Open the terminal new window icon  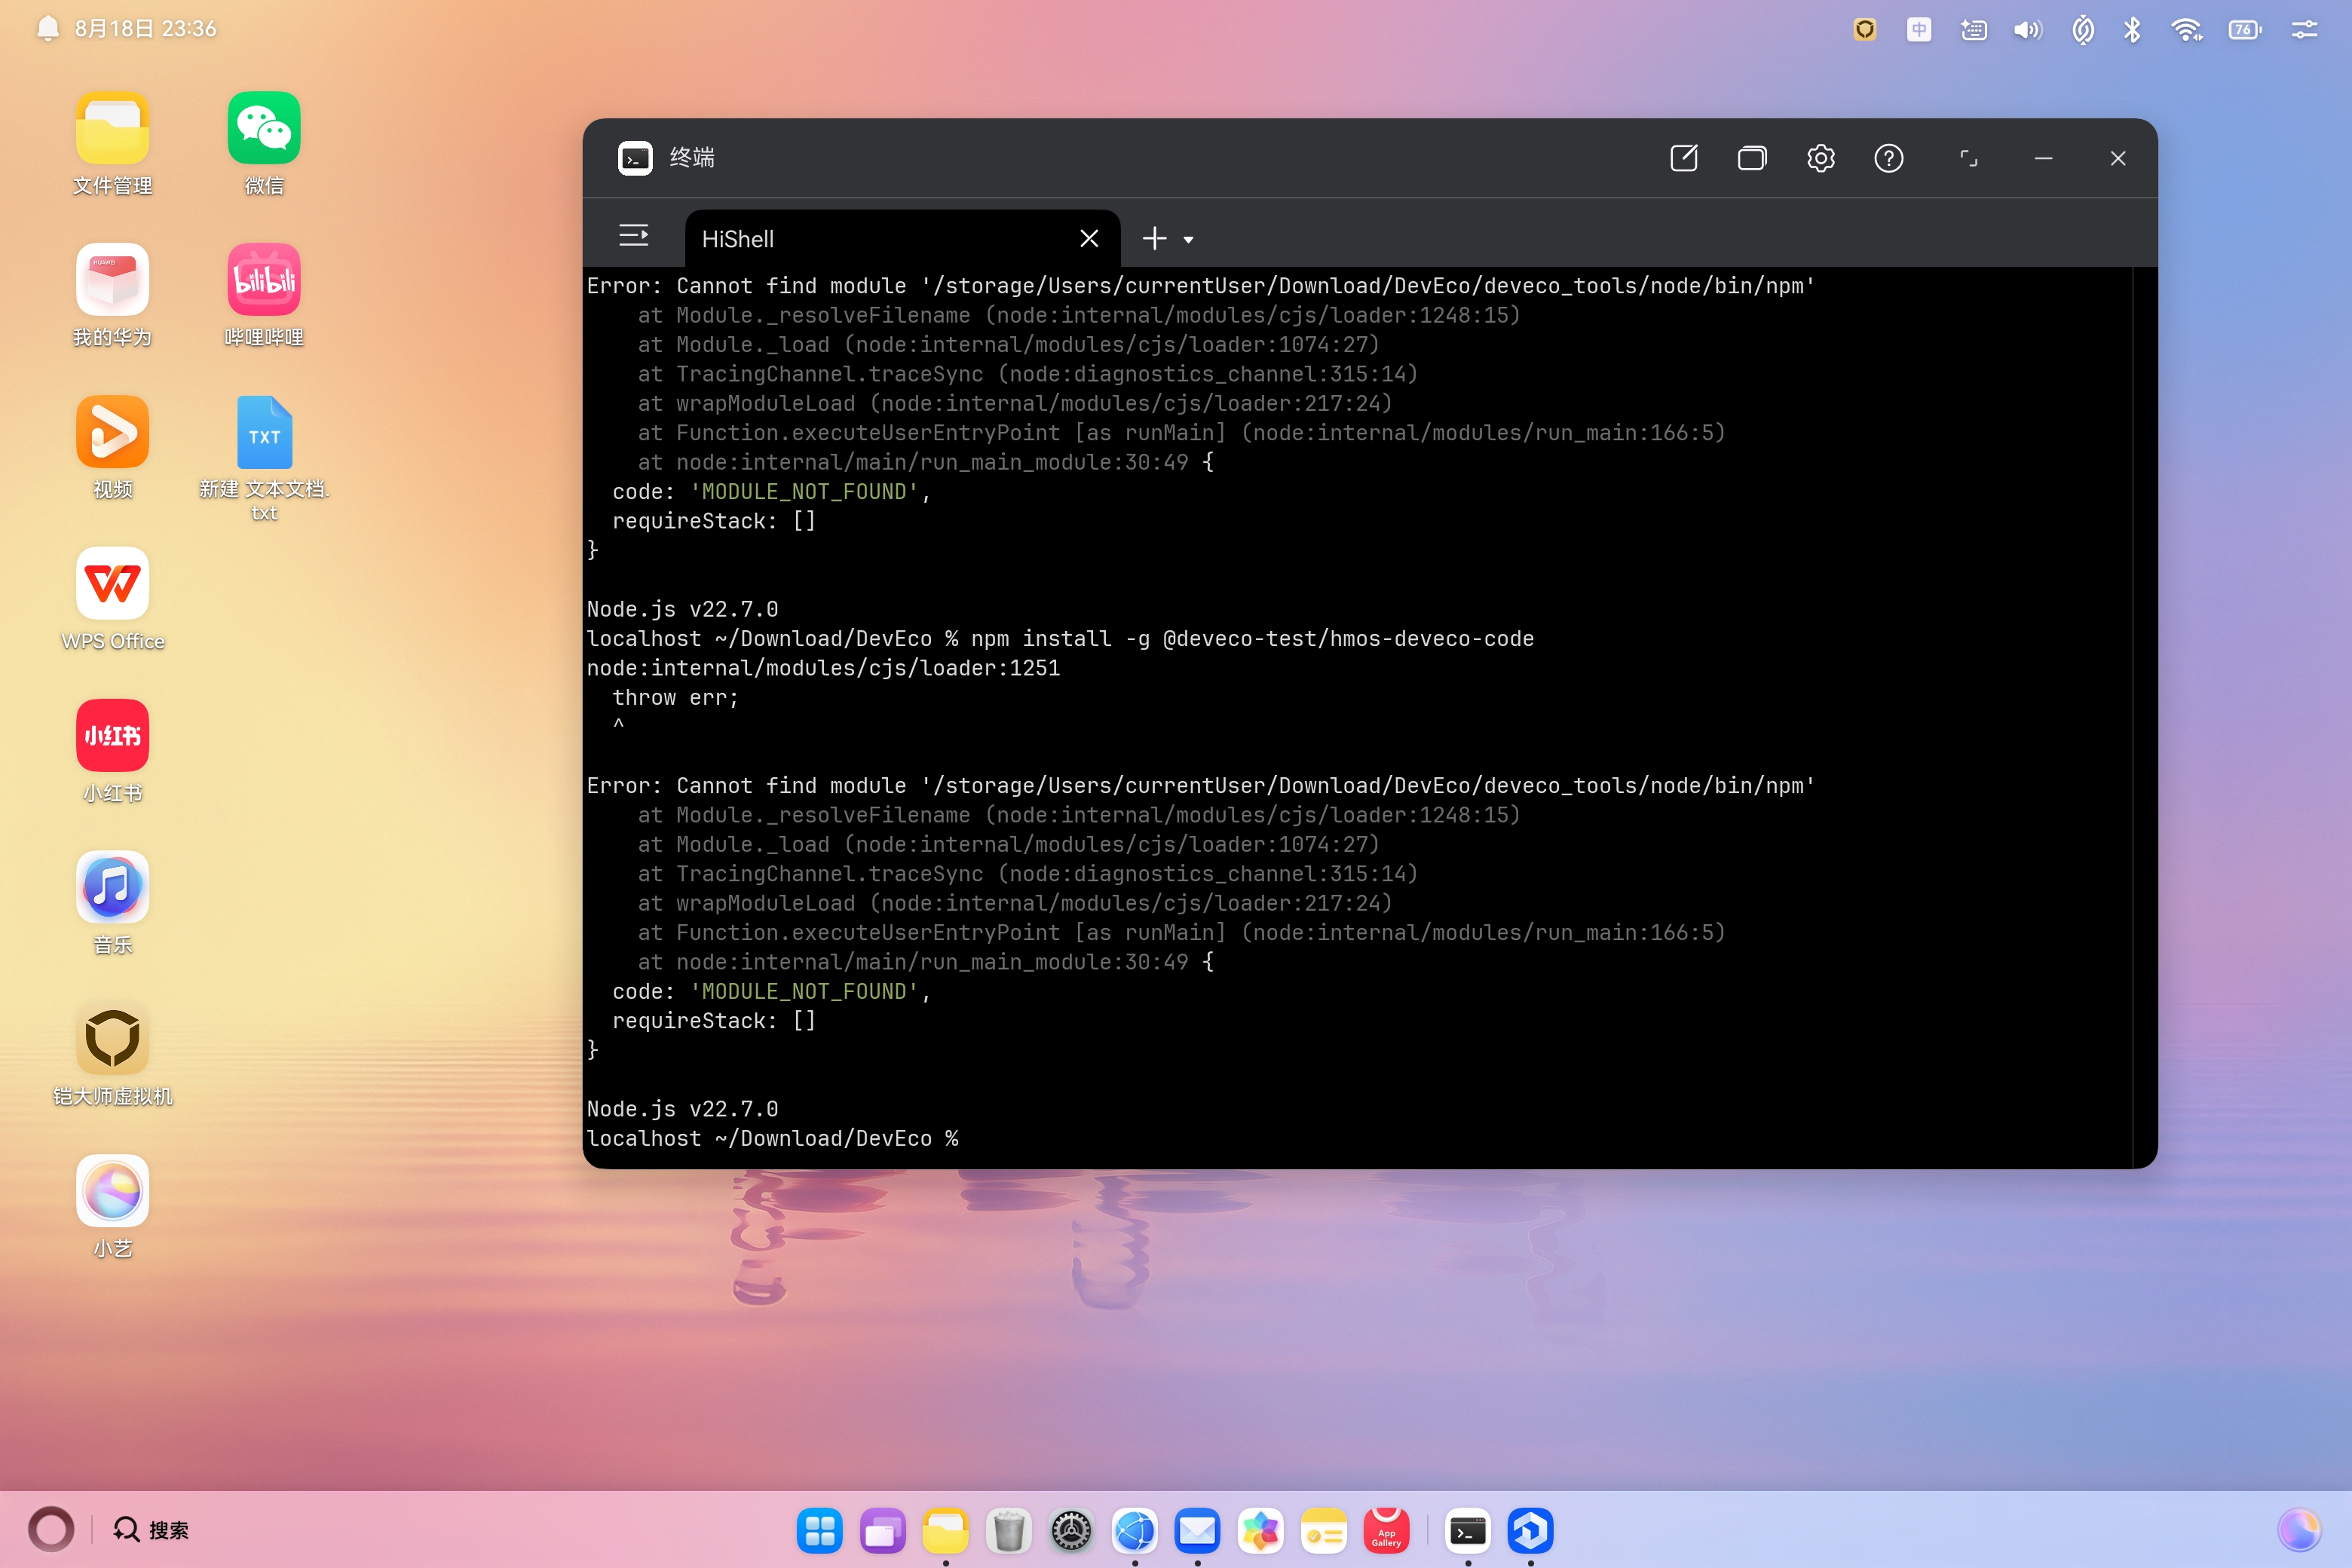click(1684, 158)
